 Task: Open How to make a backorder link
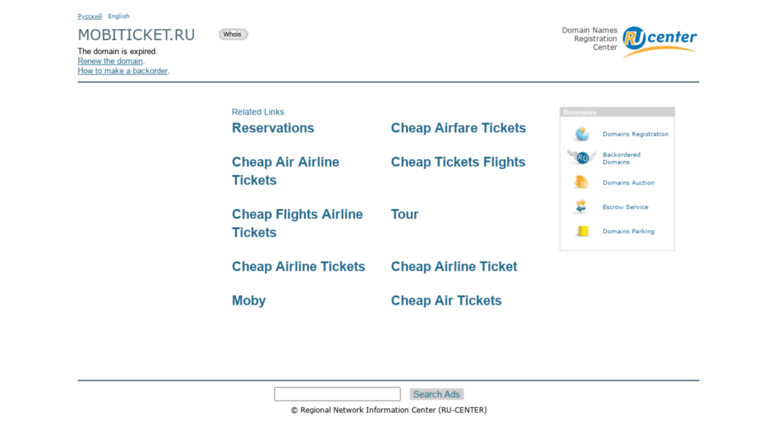pyautogui.click(x=122, y=71)
